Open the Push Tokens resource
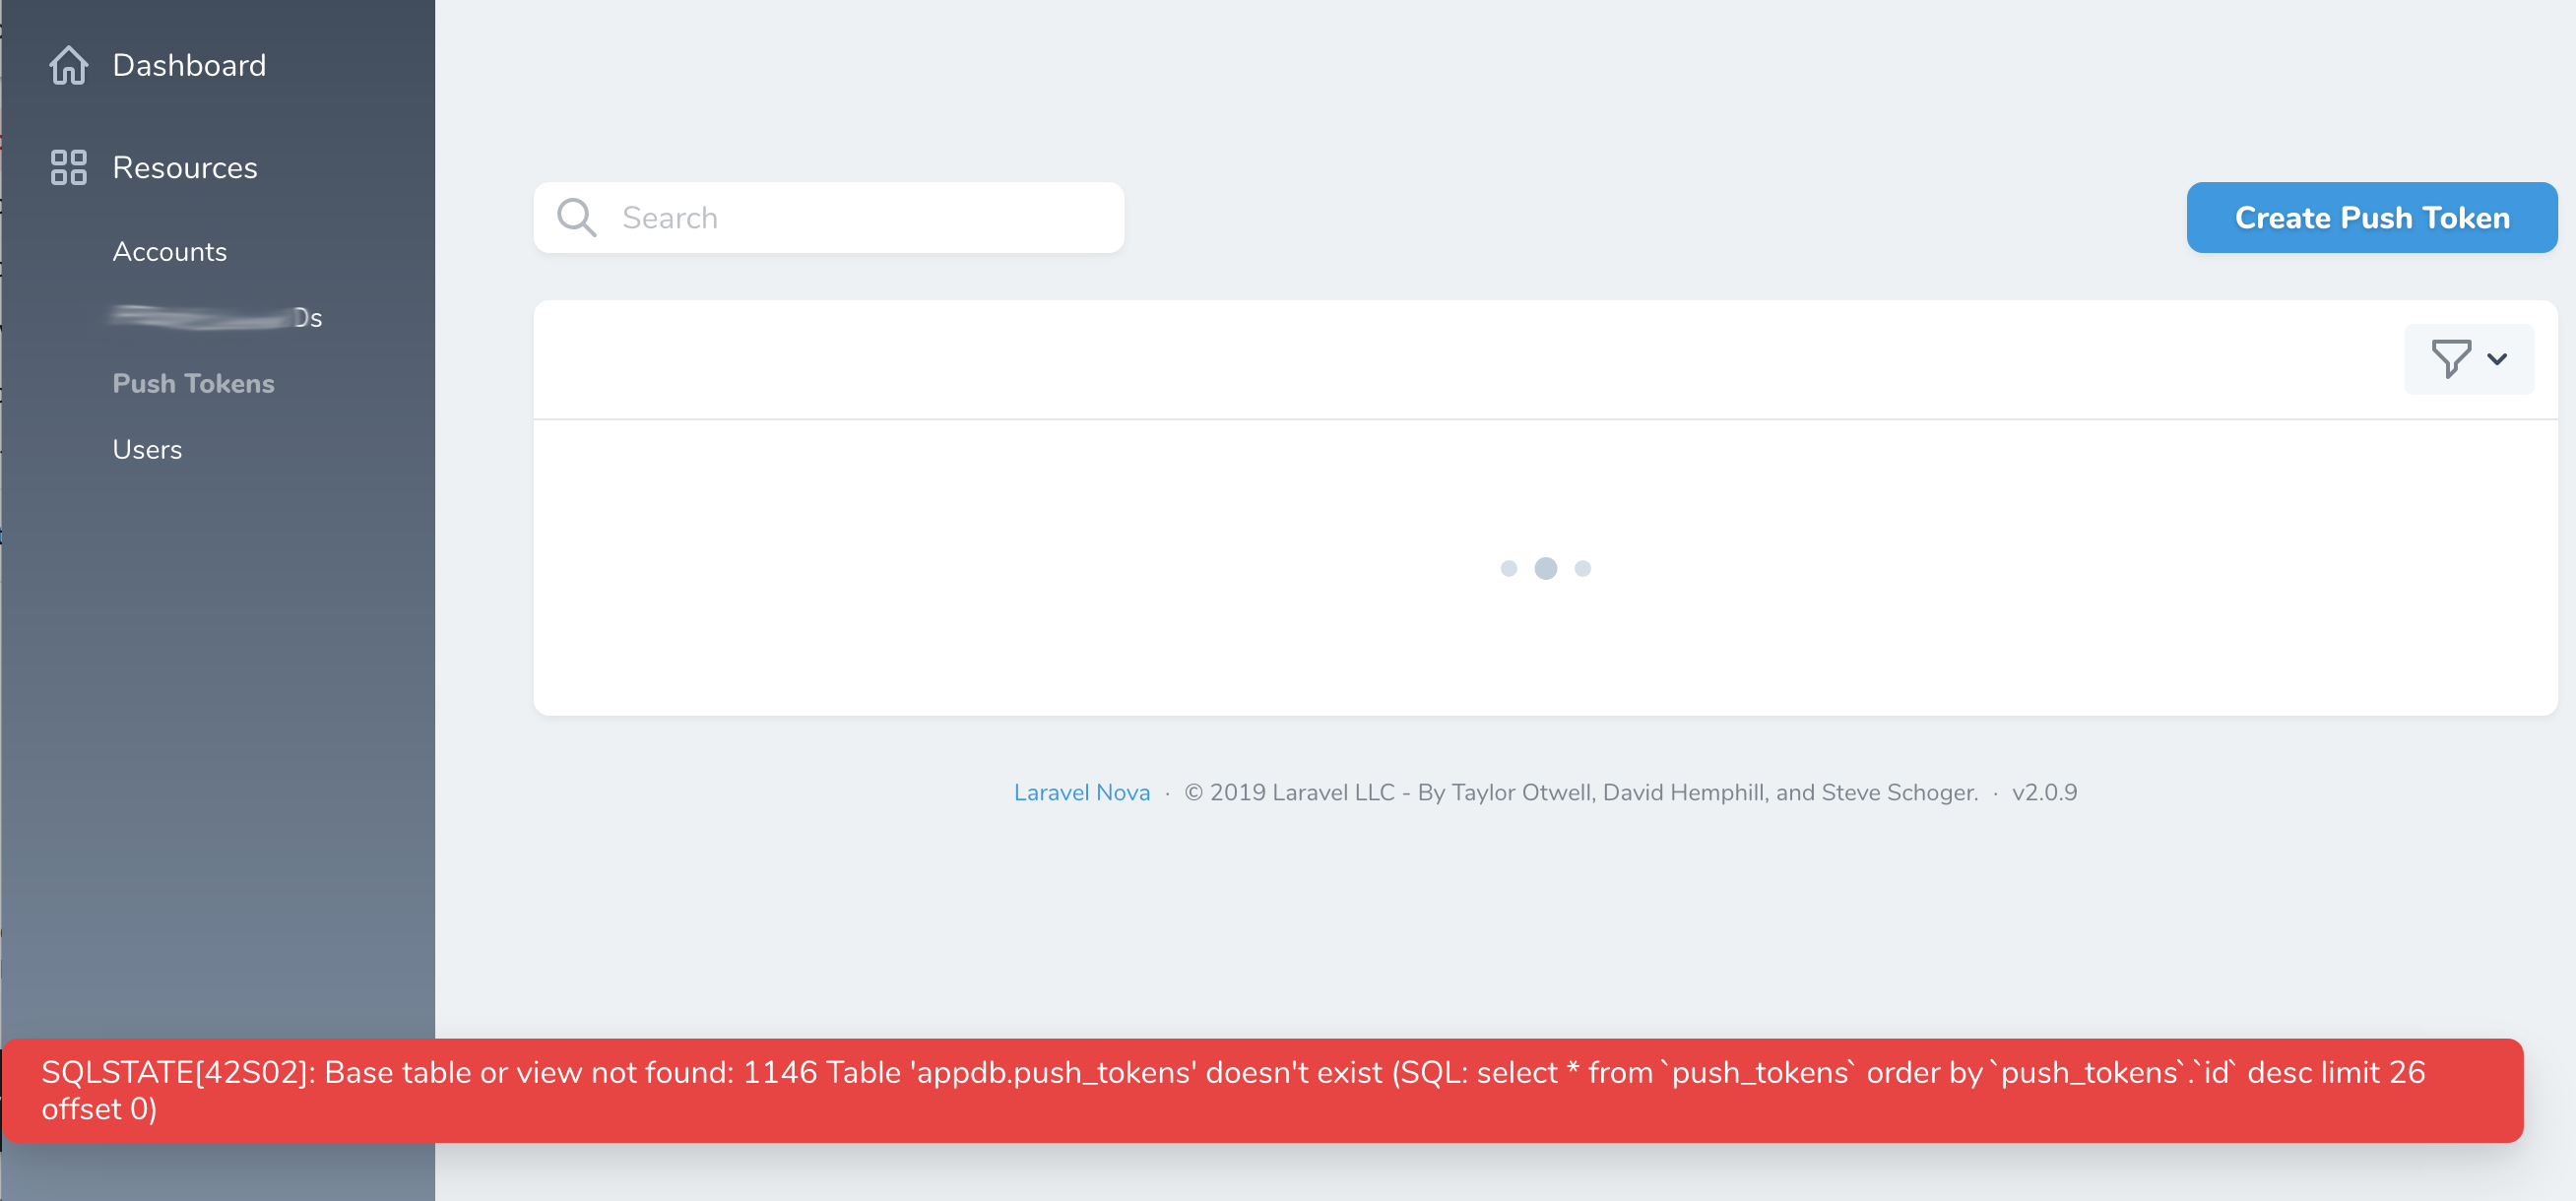The width and height of the screenshot is (2576, 1201). tap(193, 383)
